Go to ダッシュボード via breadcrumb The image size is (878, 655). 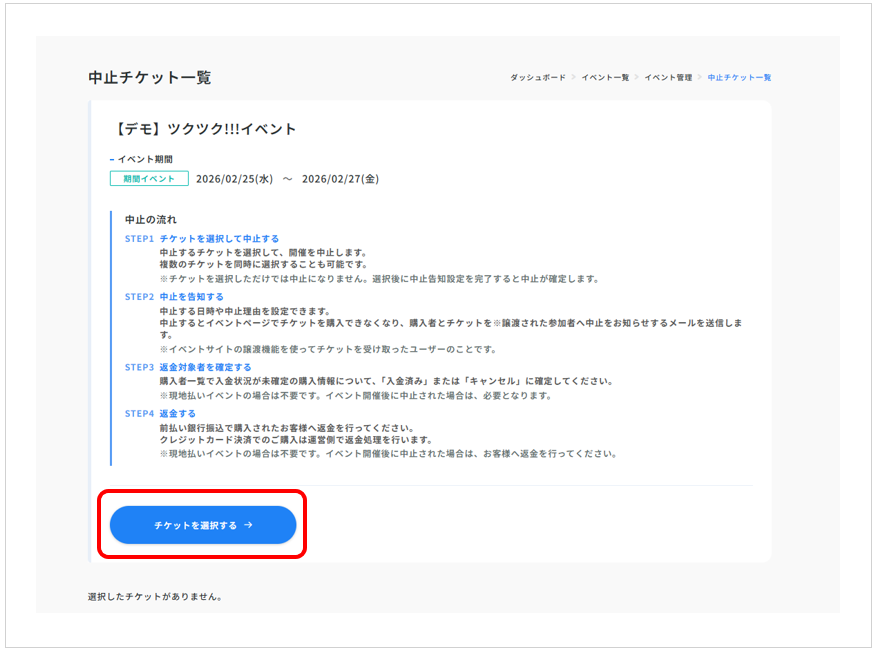[537, 78]
